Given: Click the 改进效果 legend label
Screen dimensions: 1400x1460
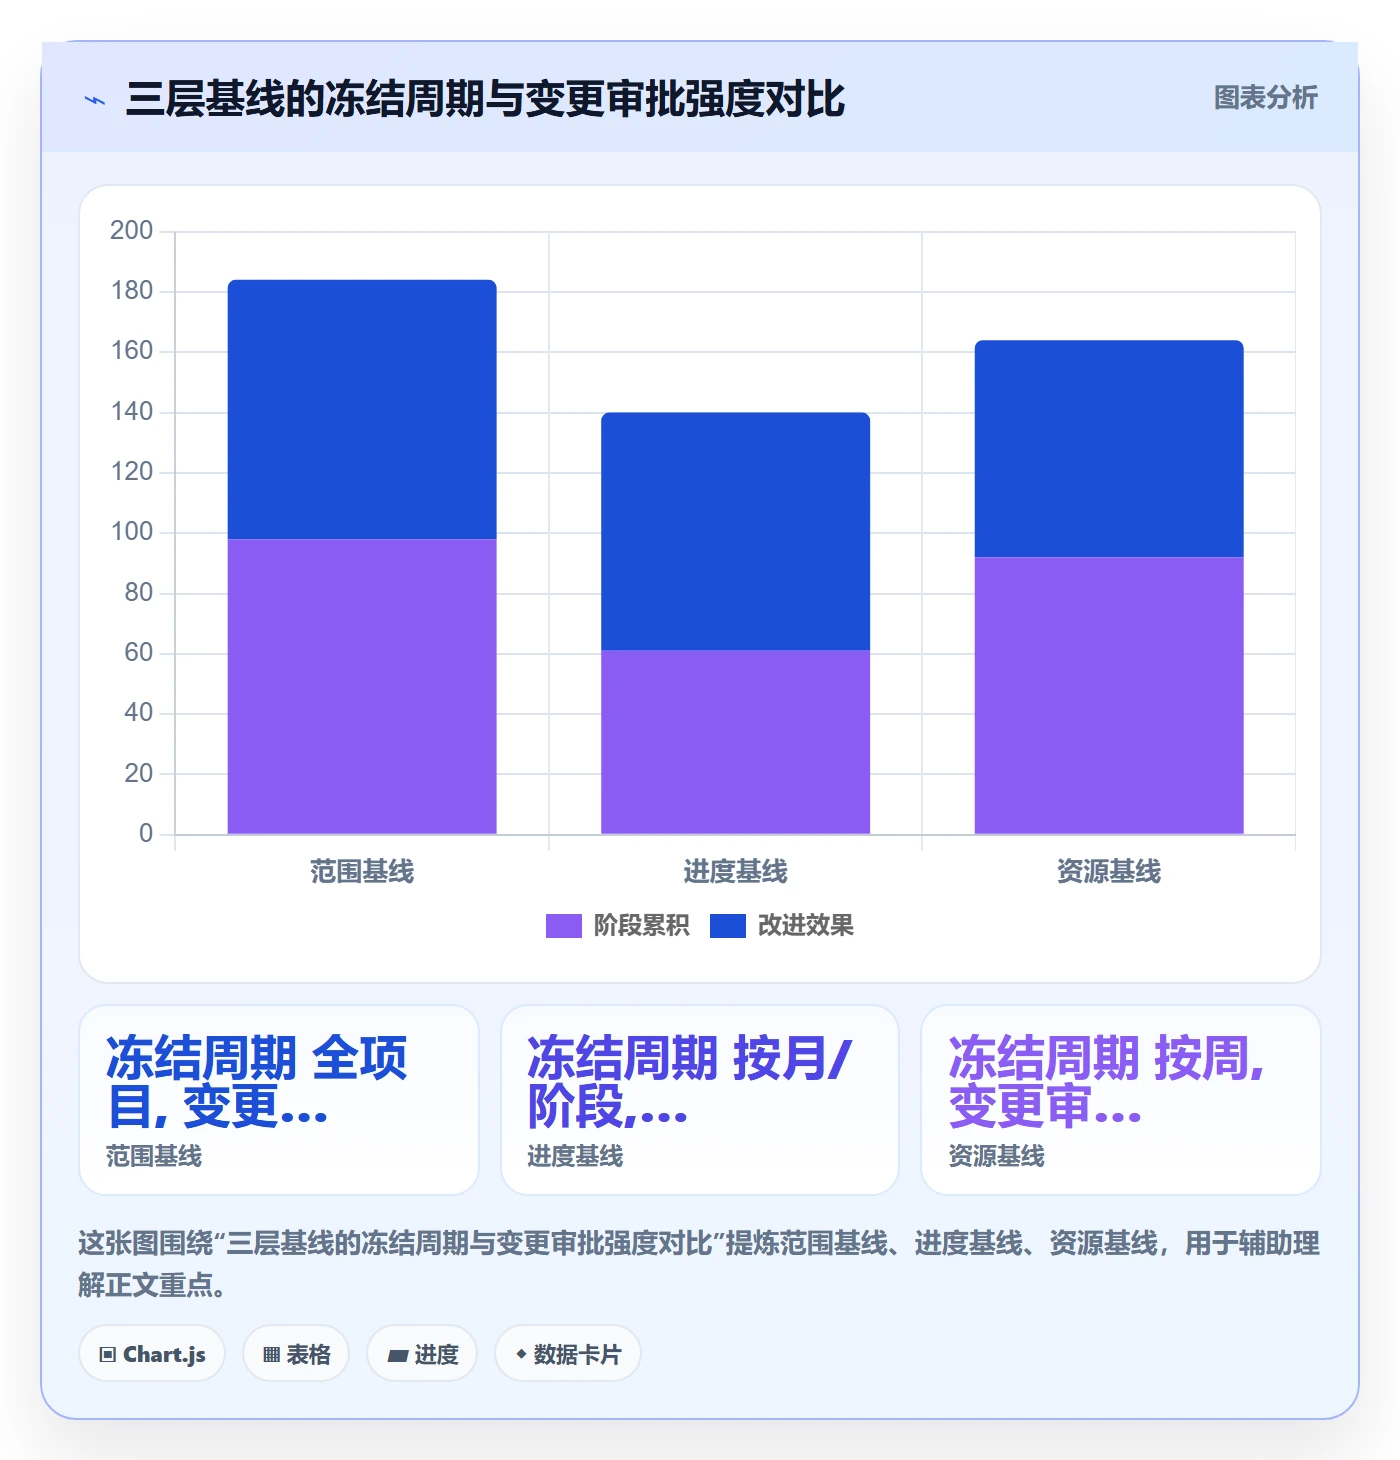Looking at the screenshot, I should (805, 926).
